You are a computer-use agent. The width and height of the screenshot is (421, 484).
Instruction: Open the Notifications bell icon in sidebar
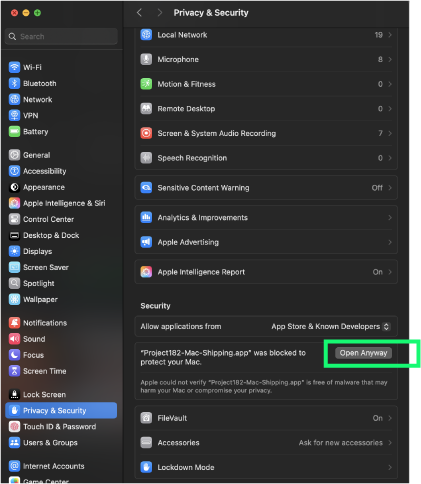[14, 323]
